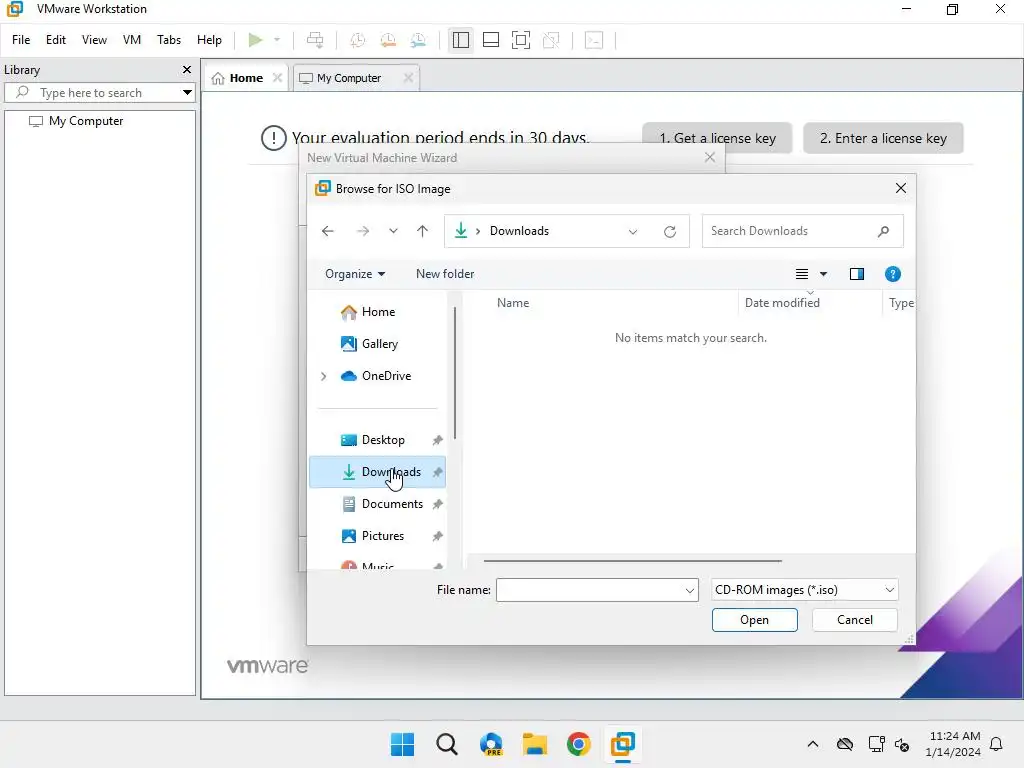Click the Revert to Snapshot icon

tap(388, 40)
